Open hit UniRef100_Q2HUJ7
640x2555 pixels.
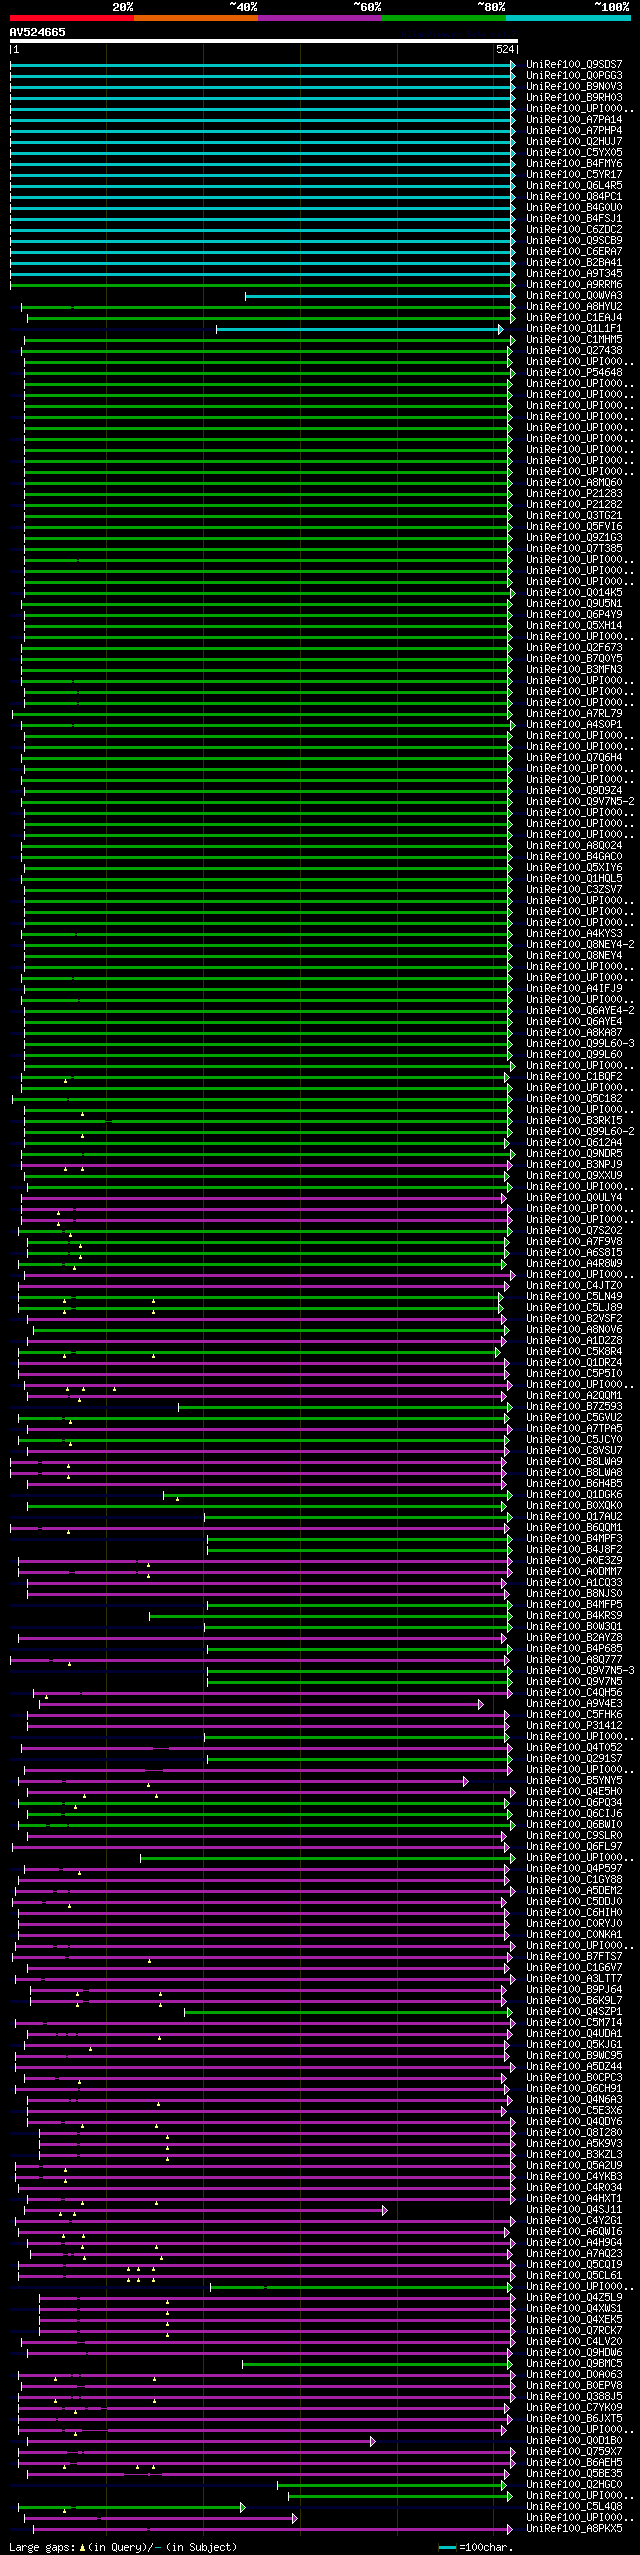(574, 142)
